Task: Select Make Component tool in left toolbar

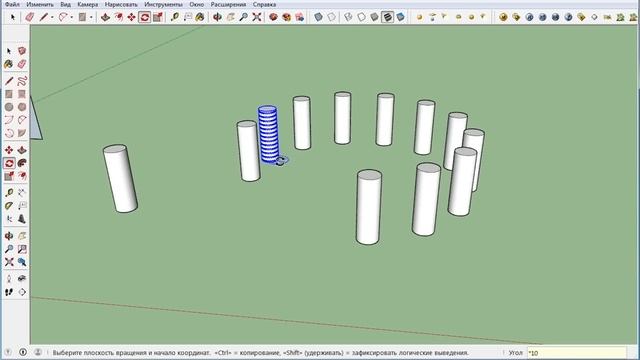Action: tap(22, 51)
